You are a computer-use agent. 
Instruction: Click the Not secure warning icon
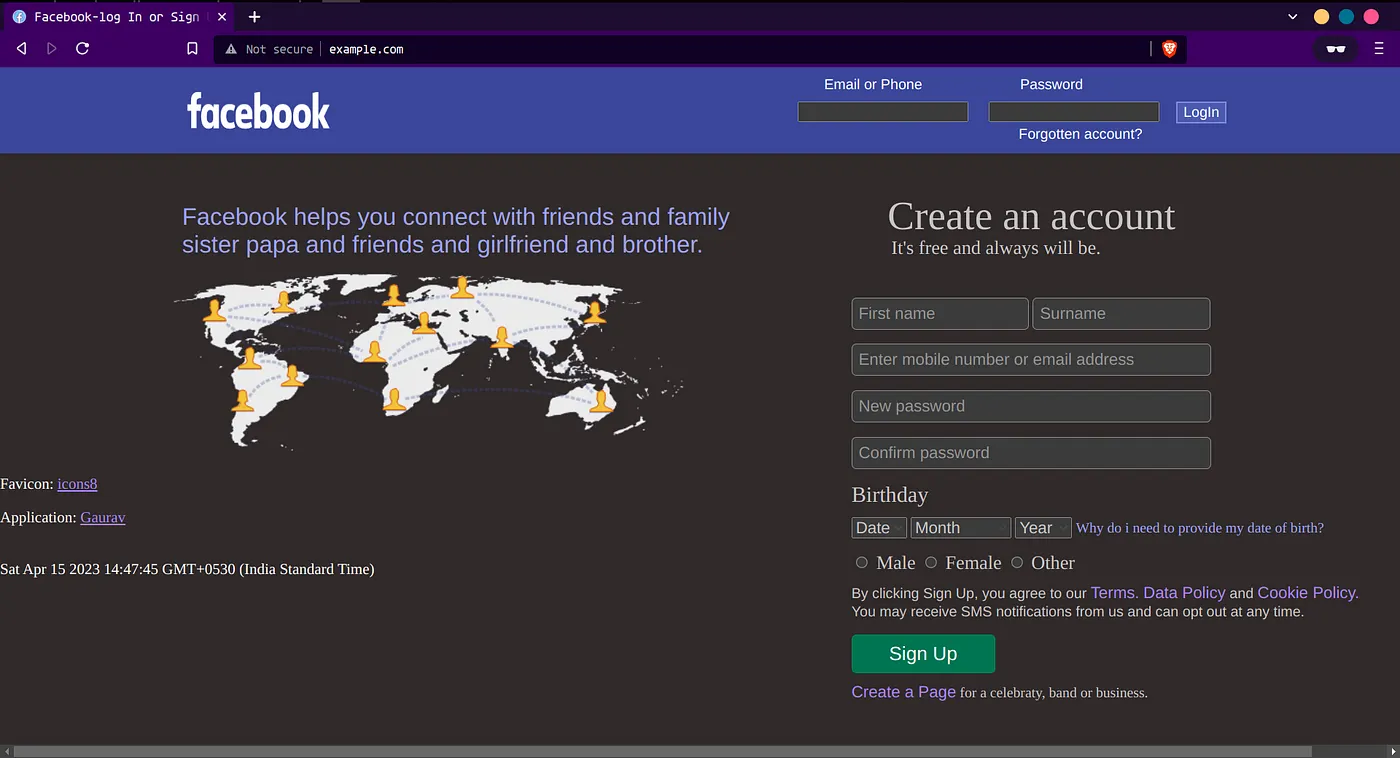click(231, 49)
